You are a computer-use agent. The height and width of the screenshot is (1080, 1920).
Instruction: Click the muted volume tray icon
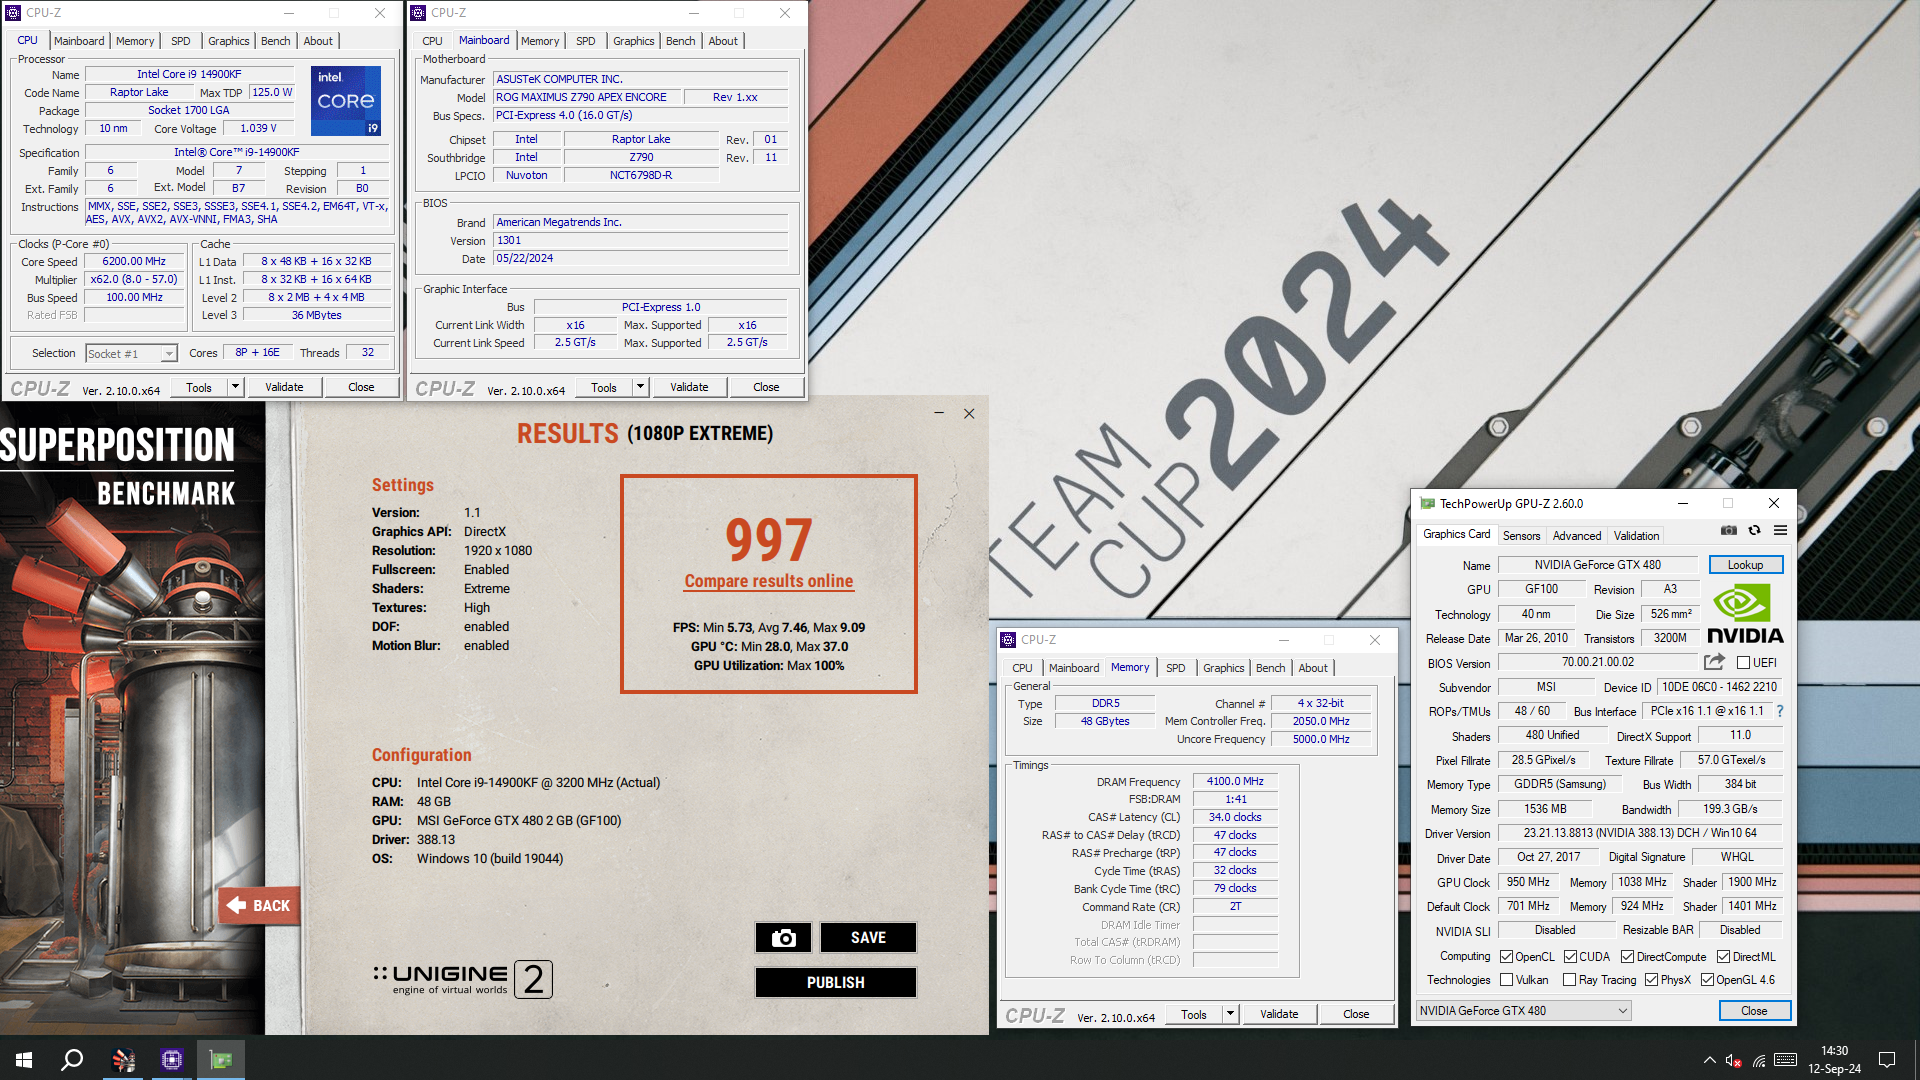click(x=1734, y=1061)
